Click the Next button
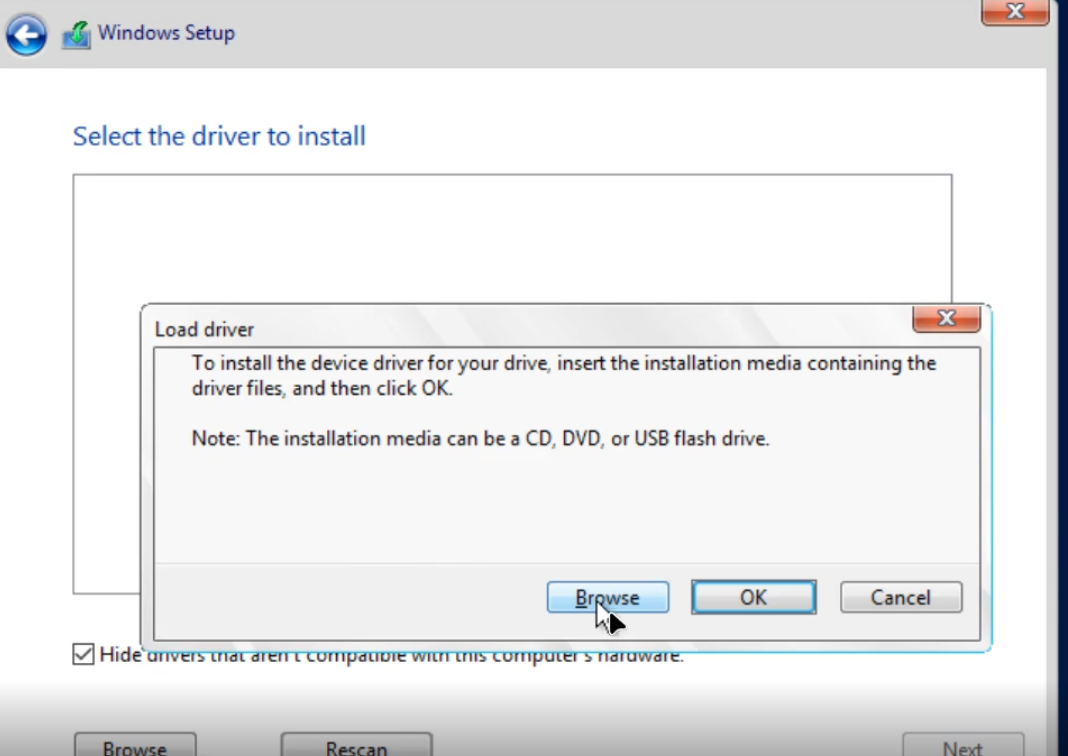1068x756 pixels. tap(961, 746)
